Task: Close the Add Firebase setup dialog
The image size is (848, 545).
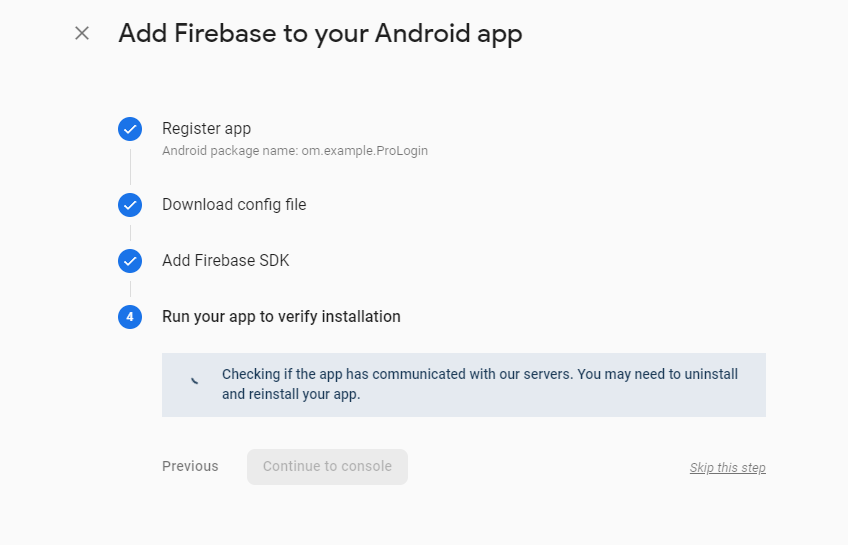Action: (82, 33)
